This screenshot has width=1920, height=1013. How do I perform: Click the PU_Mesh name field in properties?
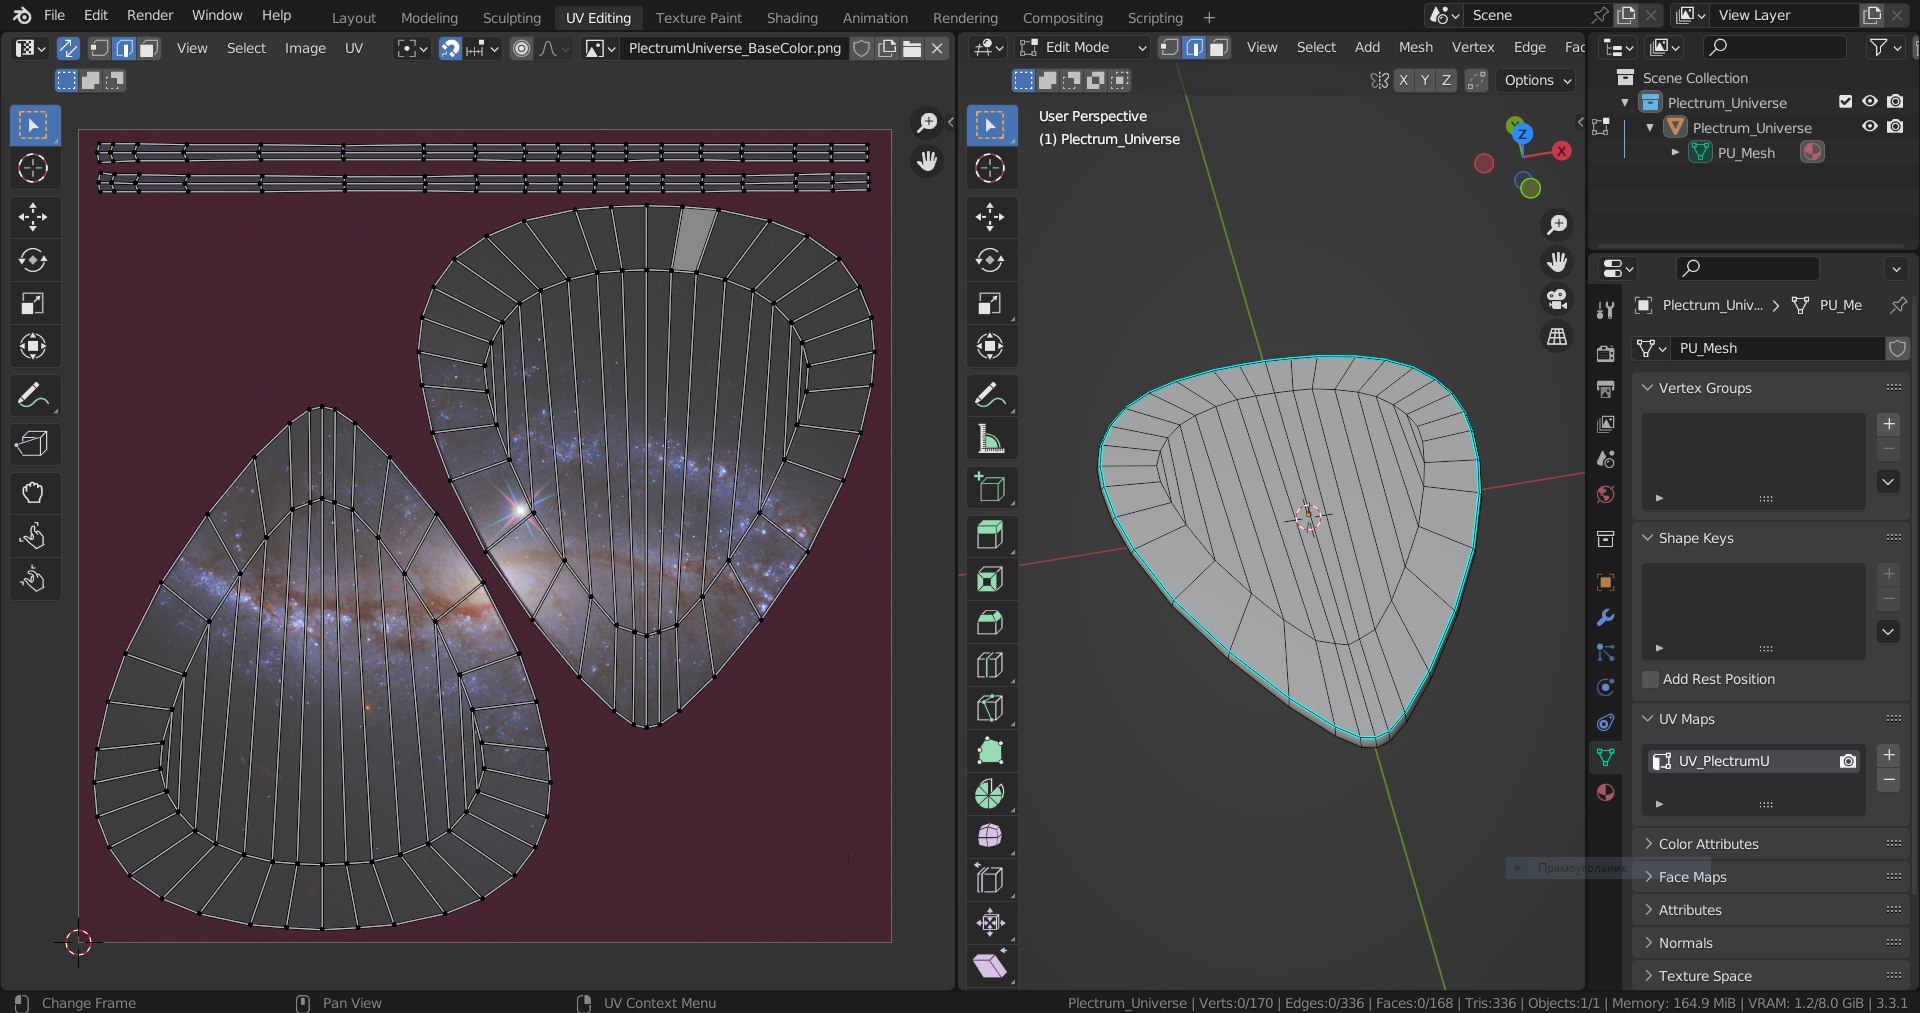tap(1778, 348)
